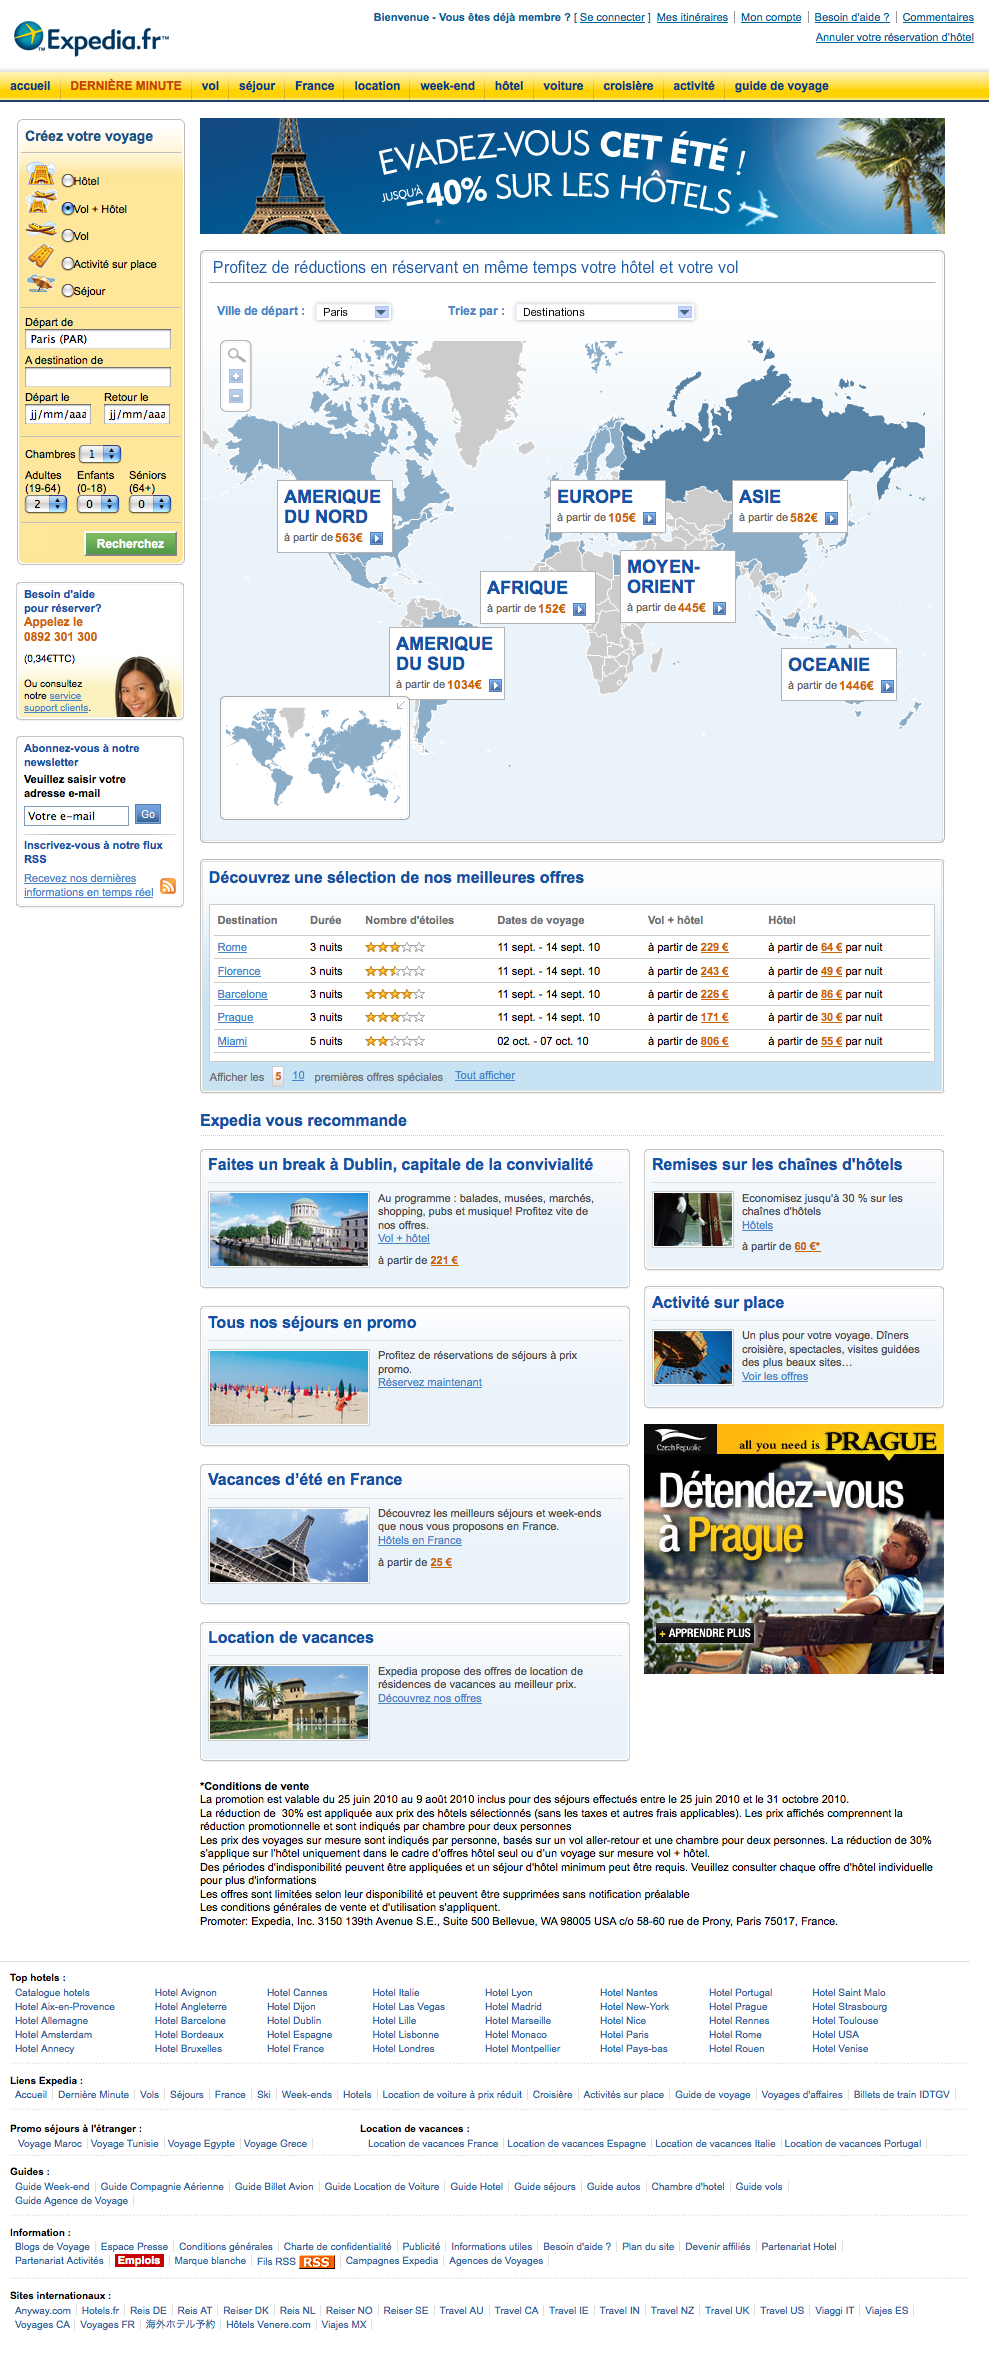Click arrow icon in Oceanie price box
This screenshot has height=2375, width=1006.
pyautogui.click(x=887, y=686)
